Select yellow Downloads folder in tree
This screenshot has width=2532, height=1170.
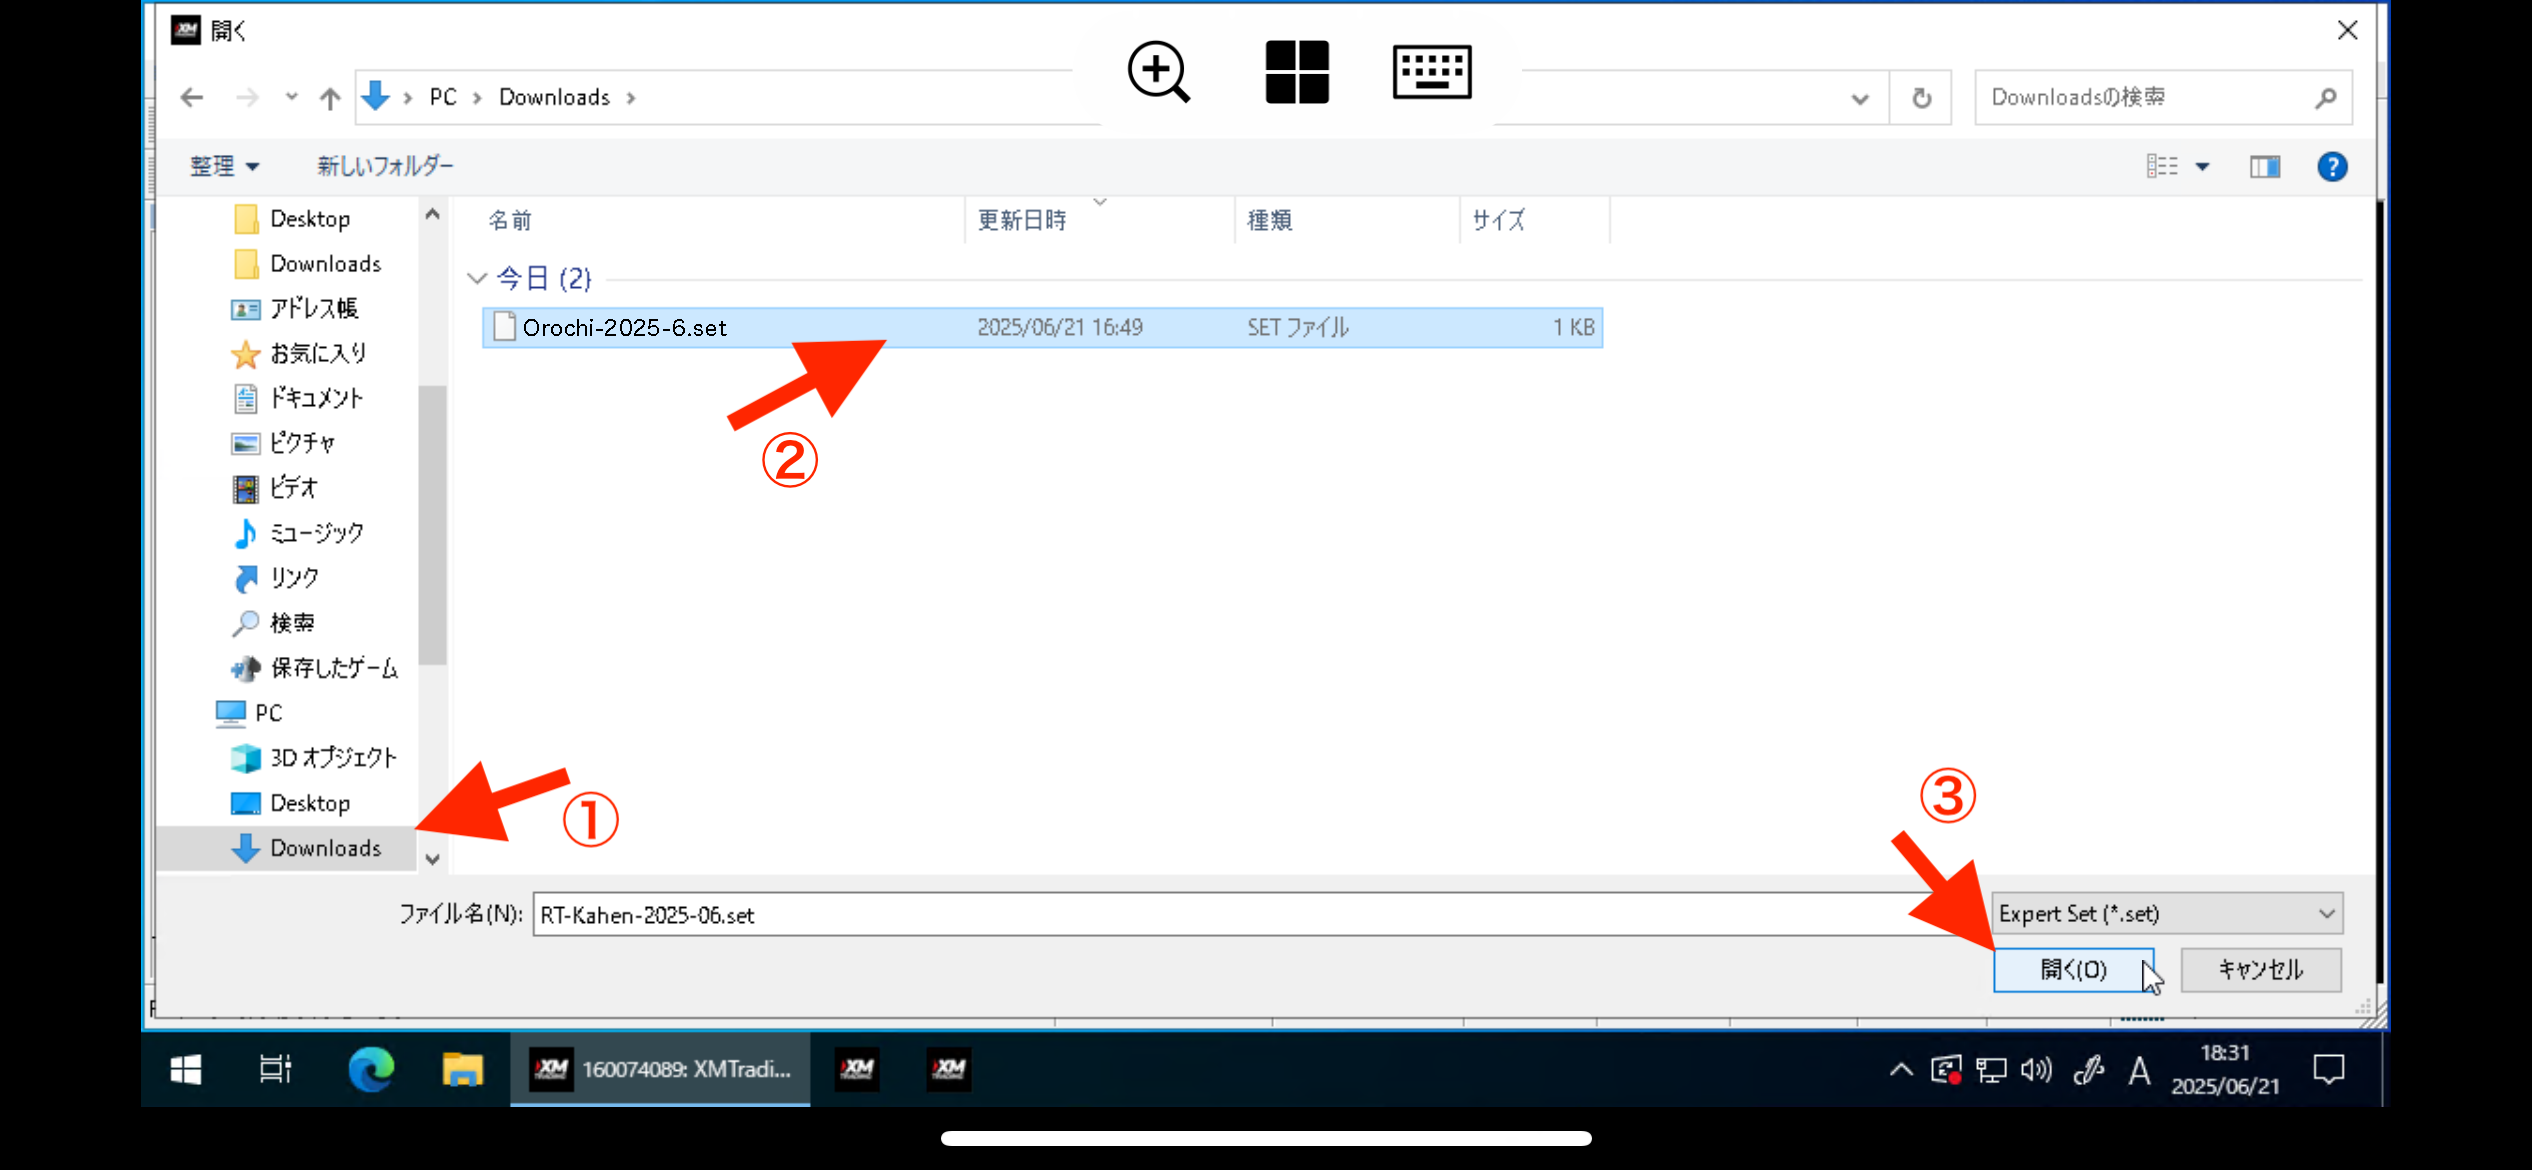coord(326,263)
